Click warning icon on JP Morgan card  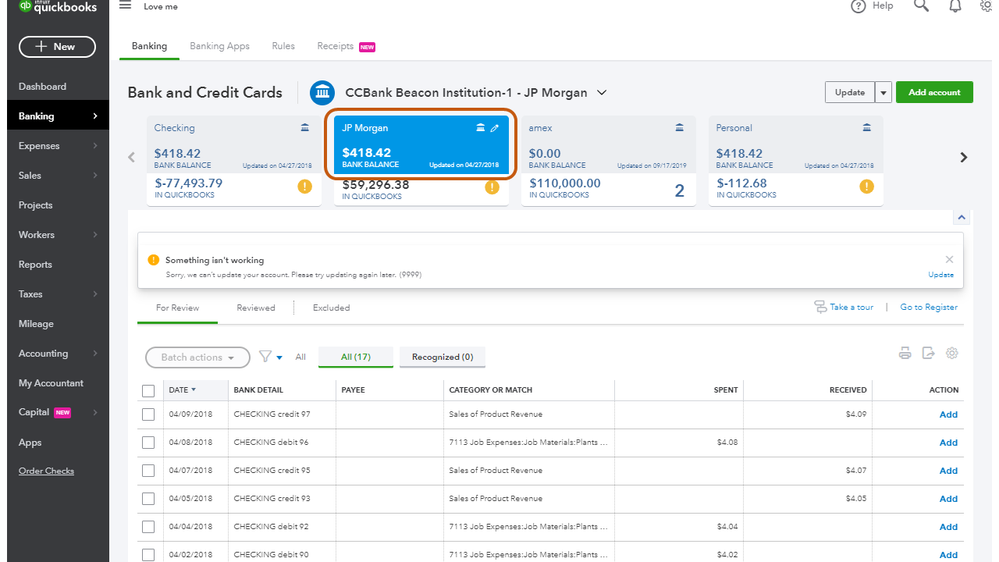492,187
